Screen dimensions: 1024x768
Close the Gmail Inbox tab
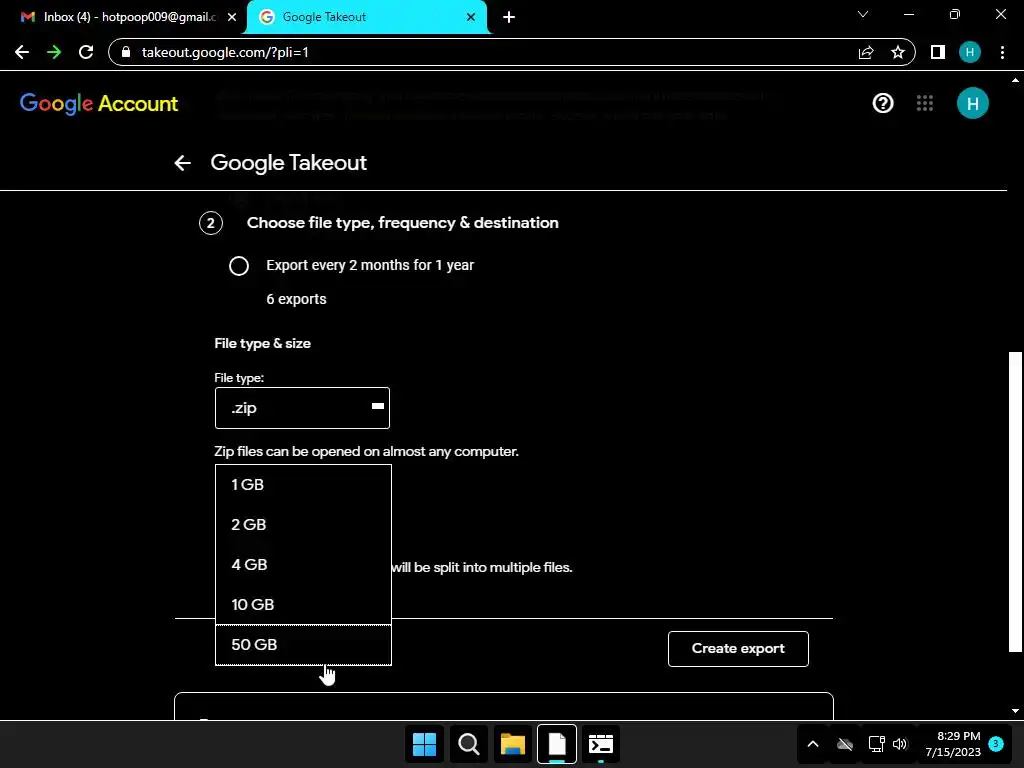[x=232, y=17]
